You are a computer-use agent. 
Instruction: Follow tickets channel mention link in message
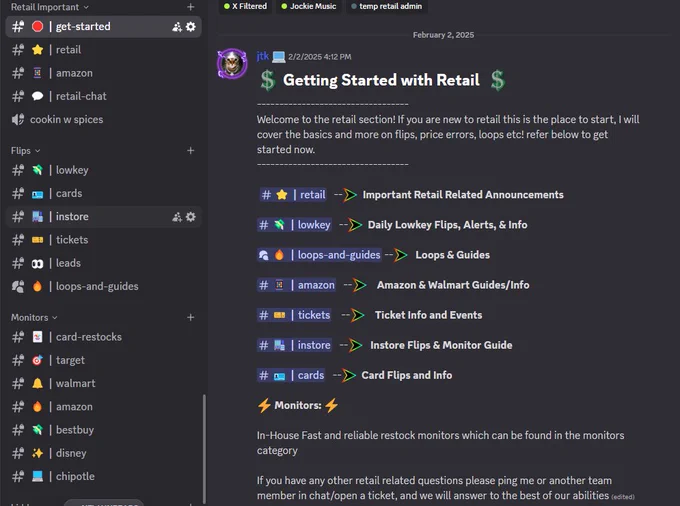click(x=294, y=315)
